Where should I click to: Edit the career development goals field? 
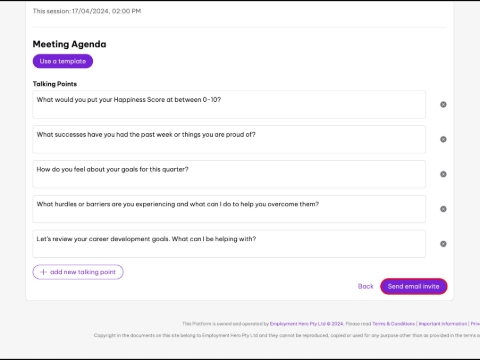[229, 244]
